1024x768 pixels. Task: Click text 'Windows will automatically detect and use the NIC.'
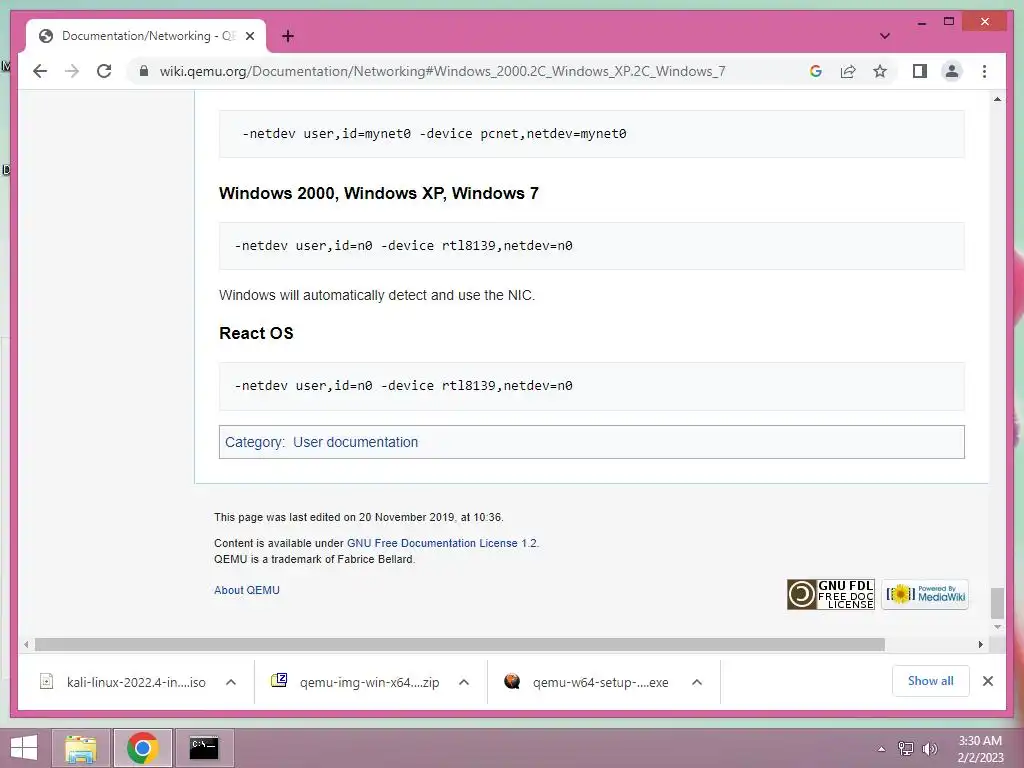[x=377, y=295]
